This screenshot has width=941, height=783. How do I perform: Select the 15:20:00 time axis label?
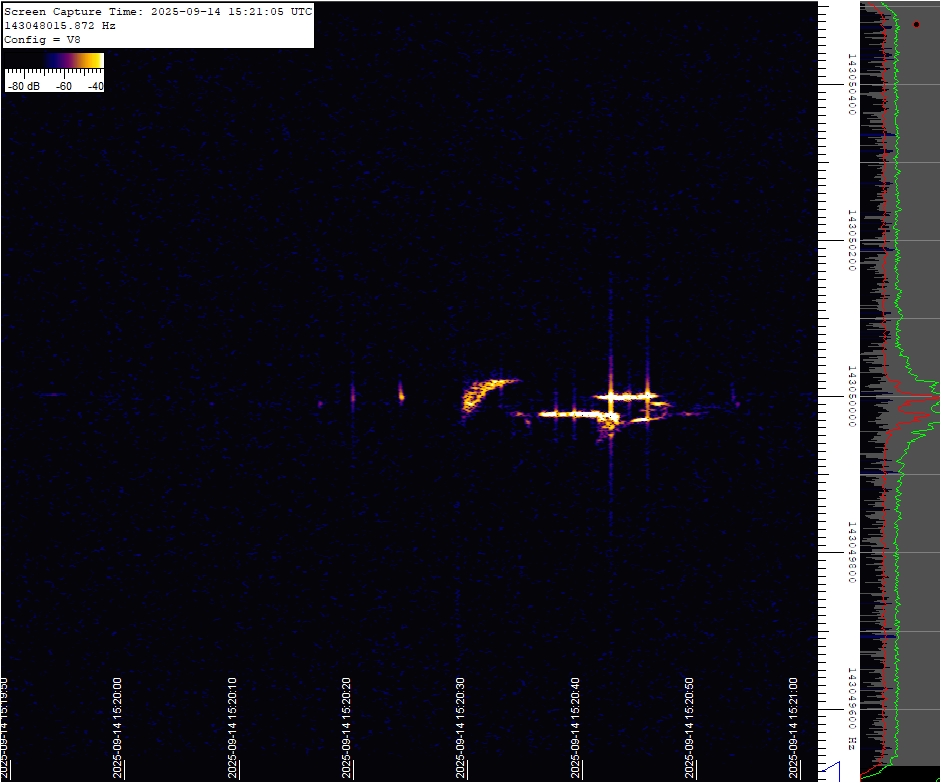(x=117, y=728)
